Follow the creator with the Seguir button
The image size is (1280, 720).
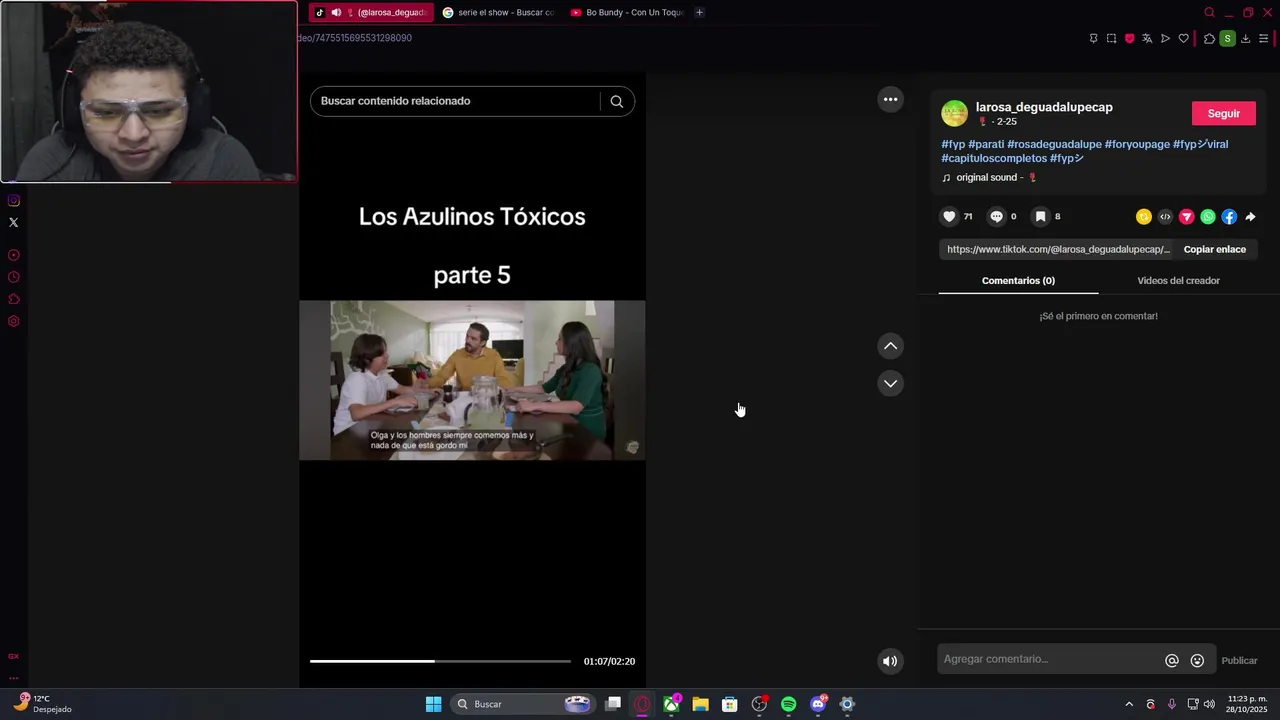tap(1223, 113)
